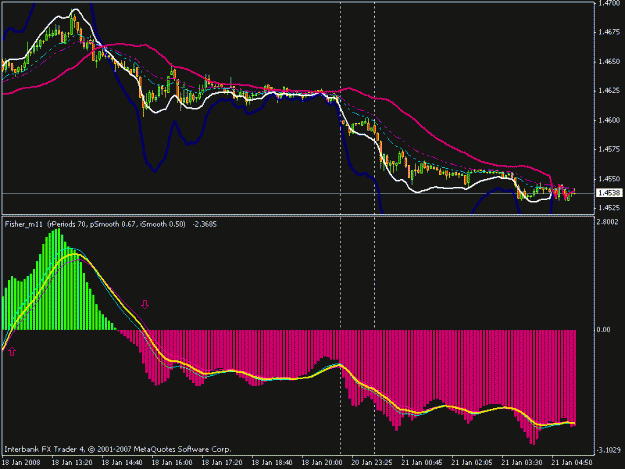Click the 1.4600 price scale label

tap(609, 120)
